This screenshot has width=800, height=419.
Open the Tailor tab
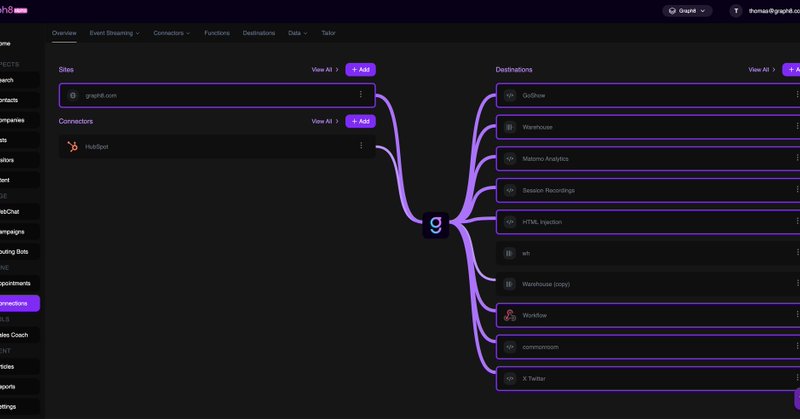pyautogui.click(x=329, y=33)
